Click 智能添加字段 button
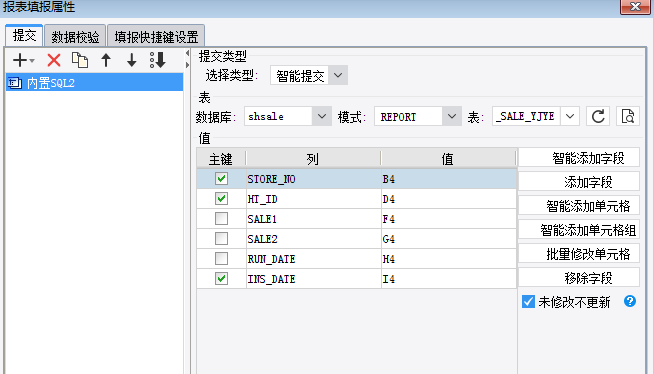The height and width of the screenshot is (374, 654). click(x=579, y=158)
